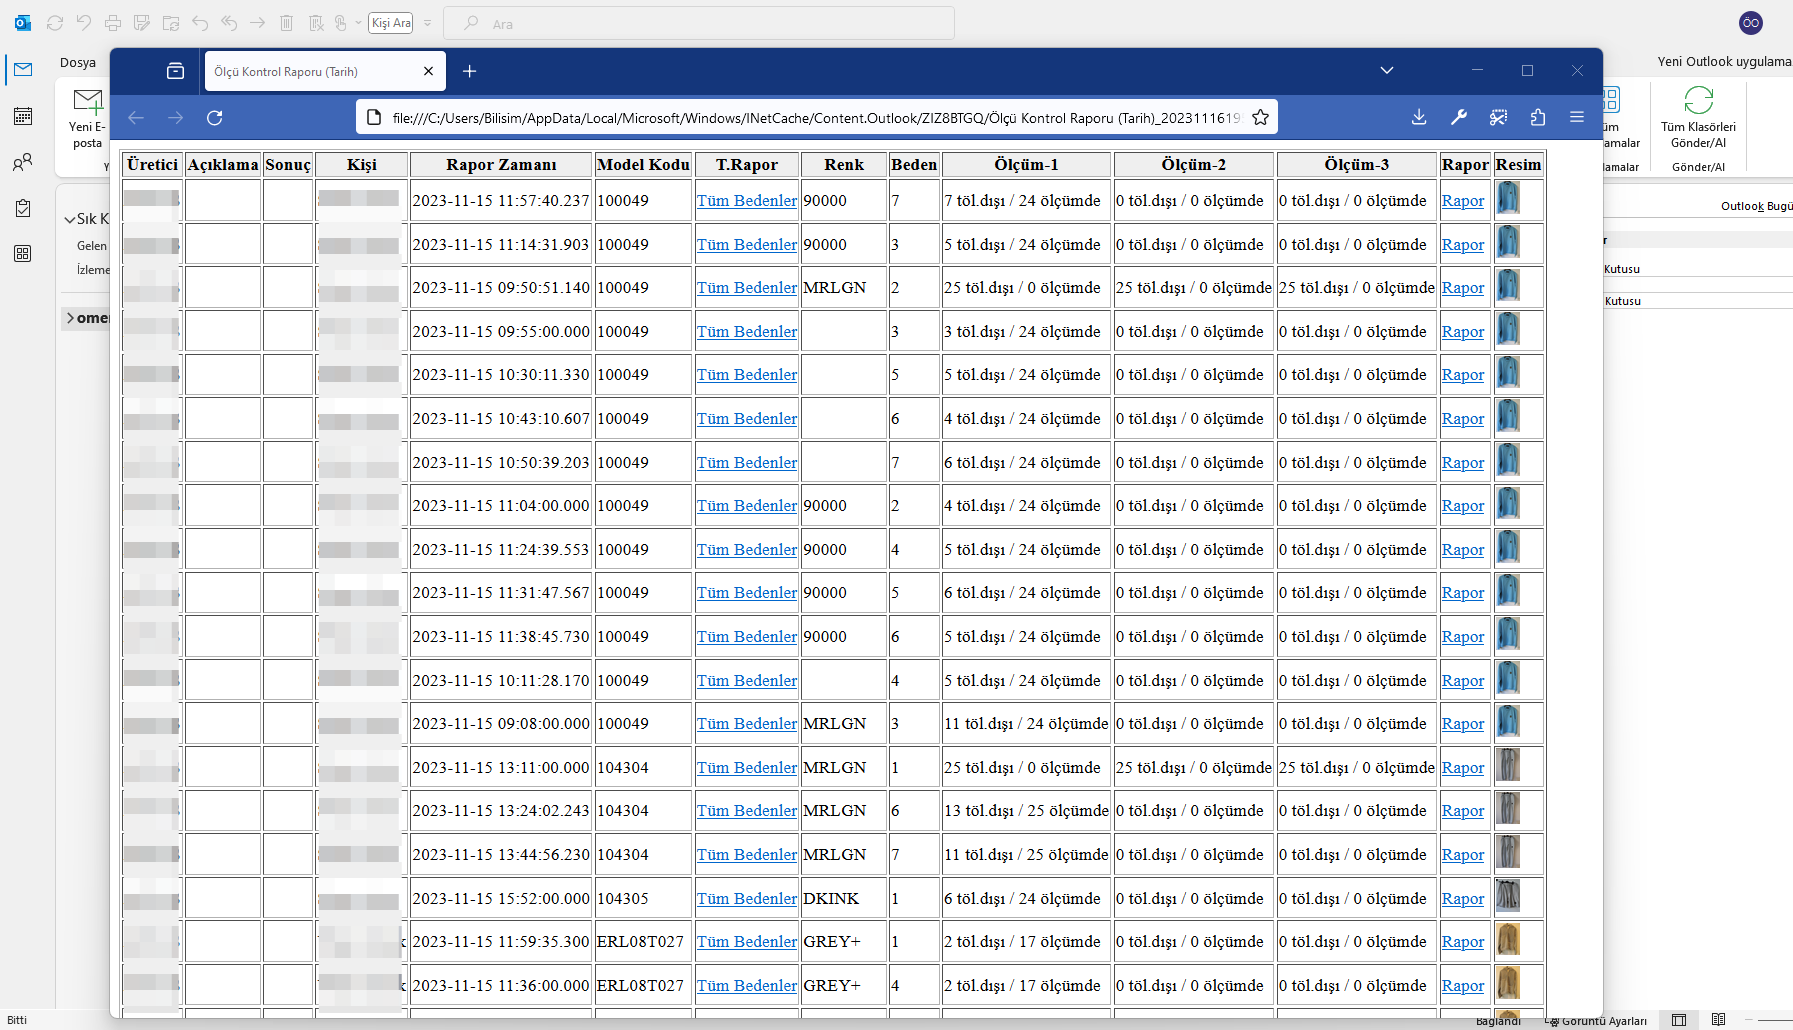Select the Ölçü Kontrol Raporu (Tarih) tab
1793x1030 pixels.
click(325, 72)
